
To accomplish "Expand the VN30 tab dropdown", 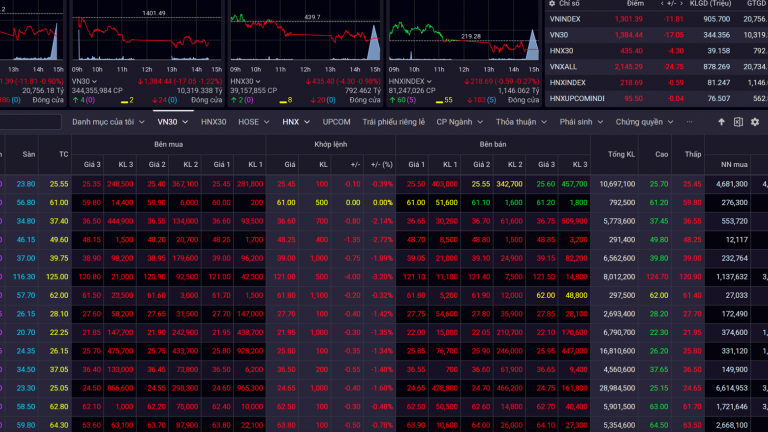I will click(x=185, y=122).
